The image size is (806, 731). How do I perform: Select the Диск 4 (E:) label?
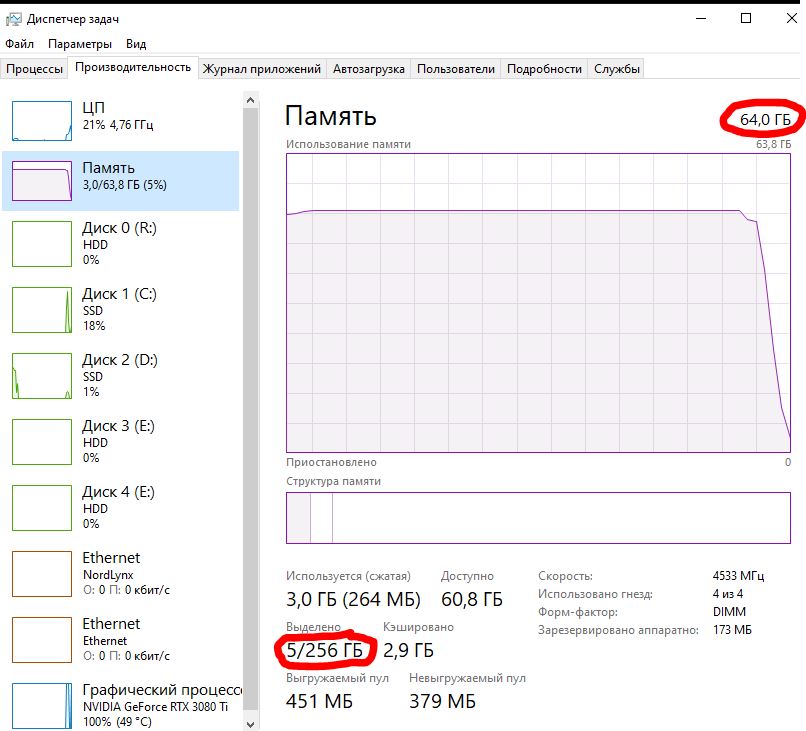point(118,492)
